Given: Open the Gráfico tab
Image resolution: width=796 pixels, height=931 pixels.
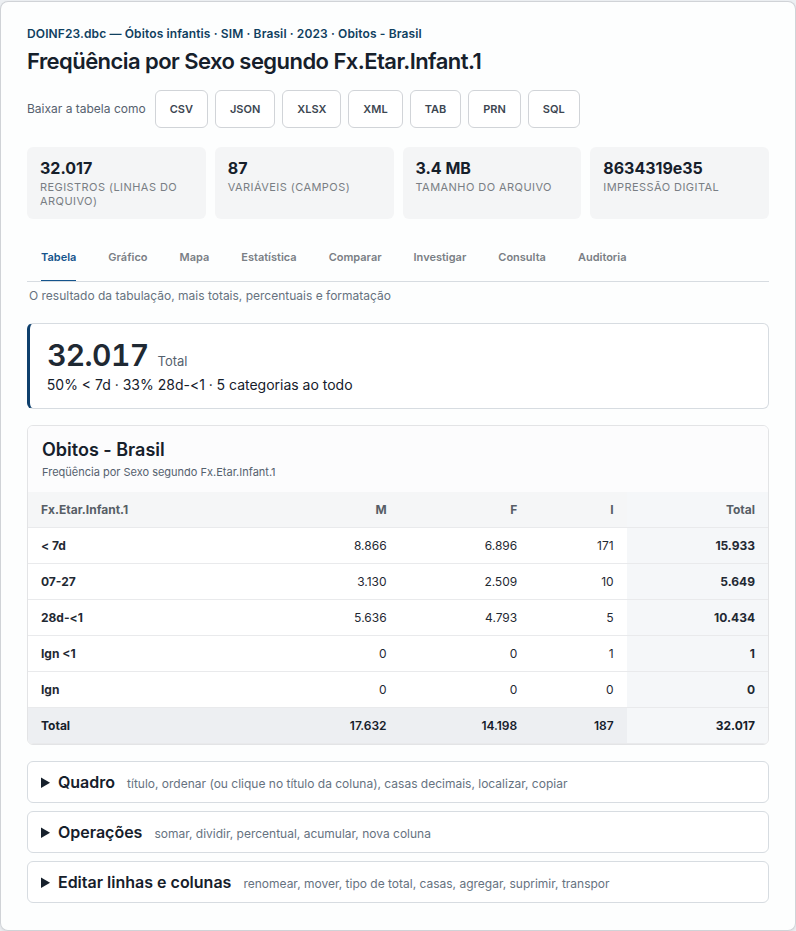Looking at the screenshot, I should [128, 257].
